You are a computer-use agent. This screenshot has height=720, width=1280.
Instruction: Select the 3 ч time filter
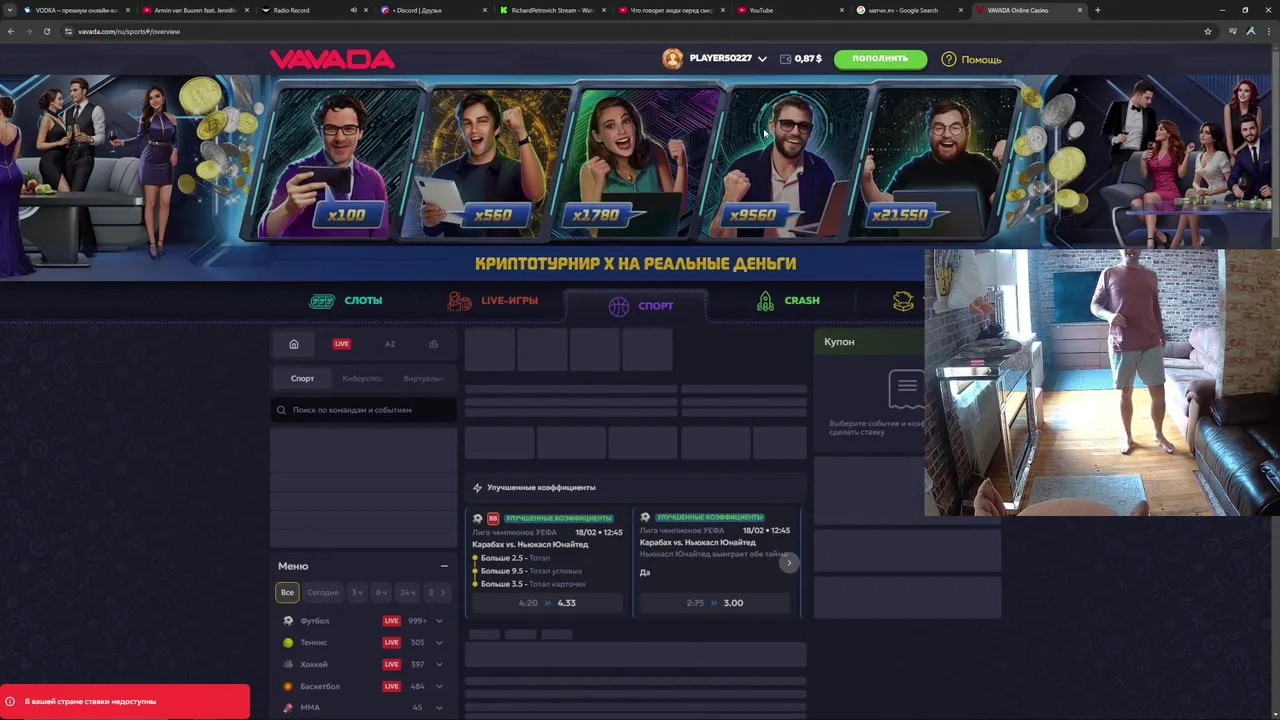[357, 593]
